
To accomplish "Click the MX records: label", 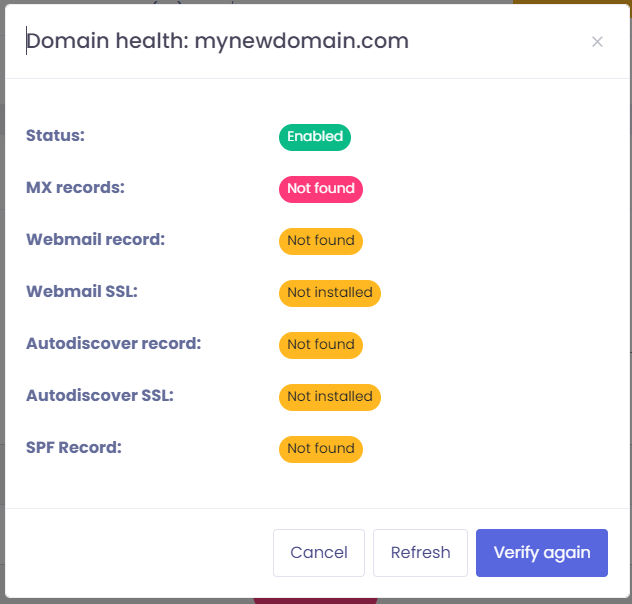I will [x=75, y=188].
